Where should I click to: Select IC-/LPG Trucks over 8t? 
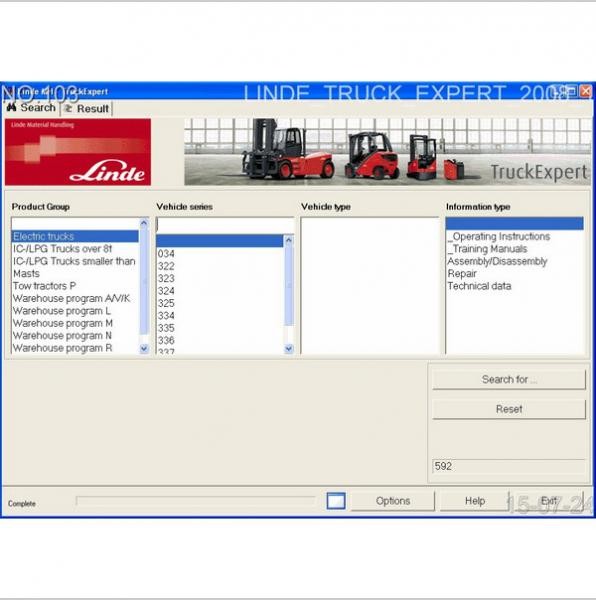click(75, 249)
